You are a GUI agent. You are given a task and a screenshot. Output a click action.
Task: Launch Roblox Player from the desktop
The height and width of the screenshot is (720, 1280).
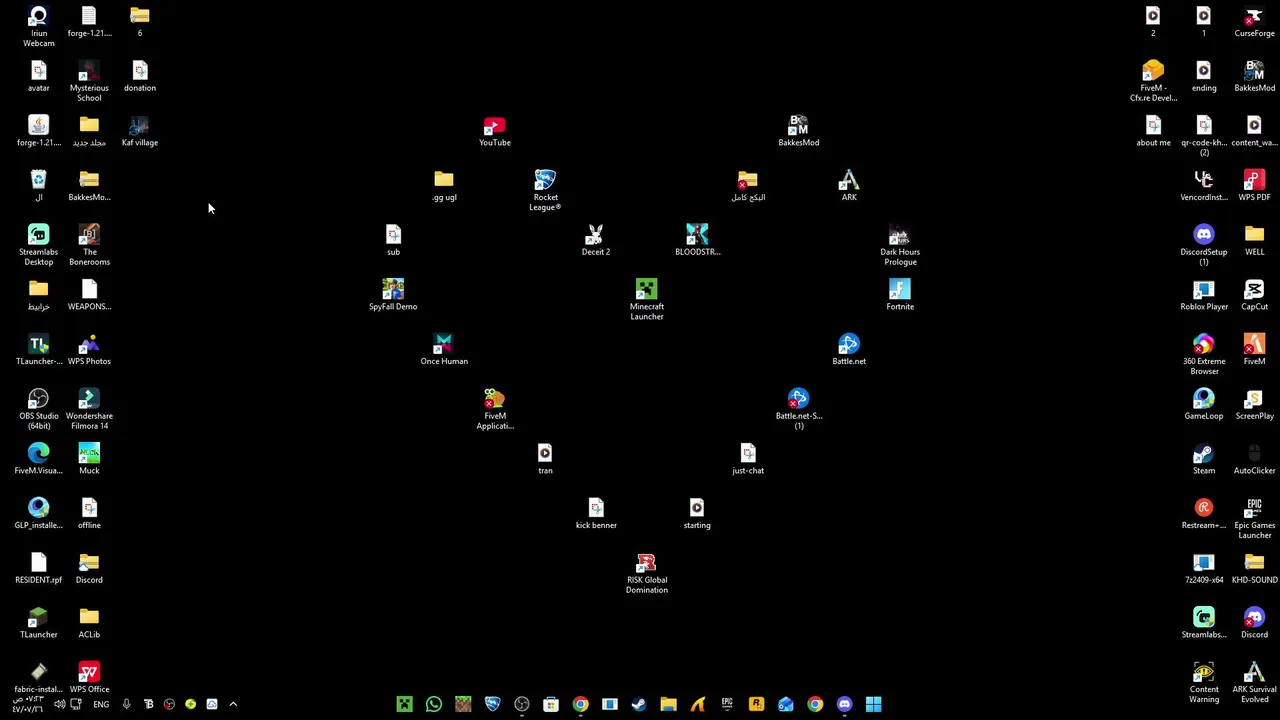click(x=1204, y=295)
